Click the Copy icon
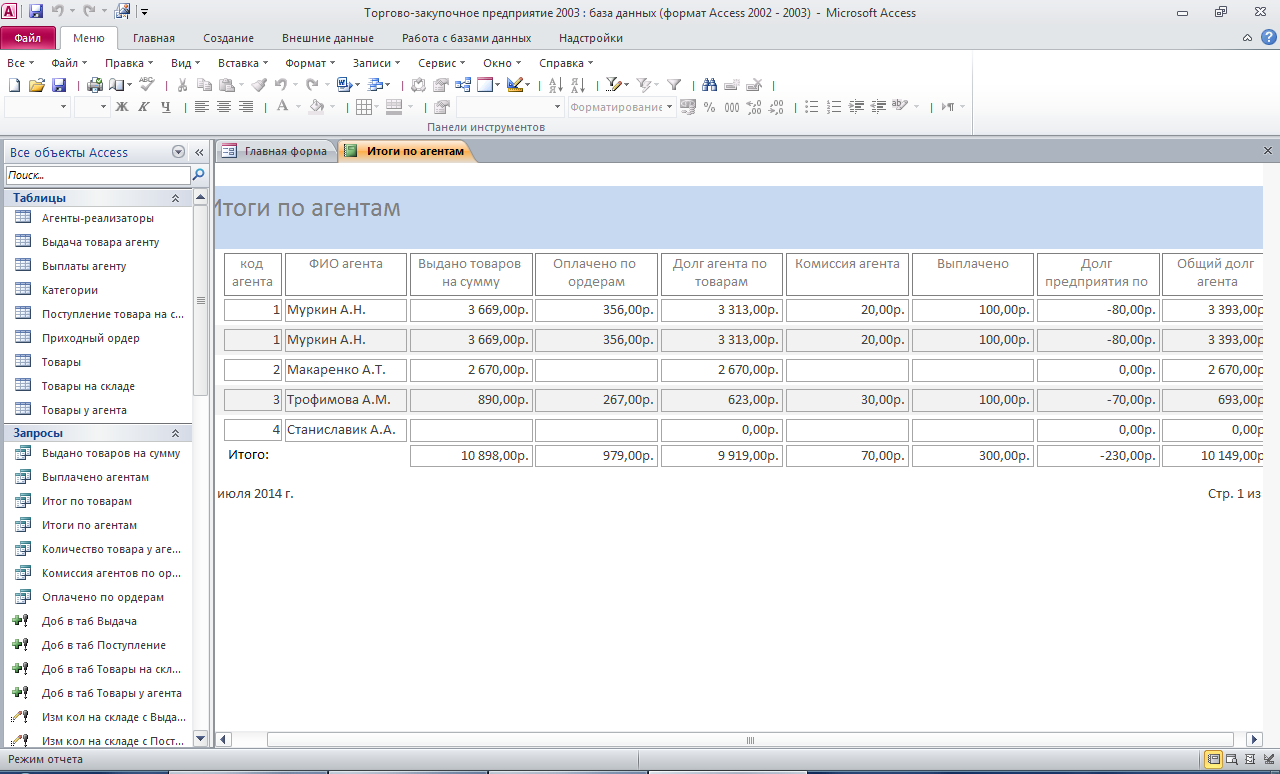 205,85
